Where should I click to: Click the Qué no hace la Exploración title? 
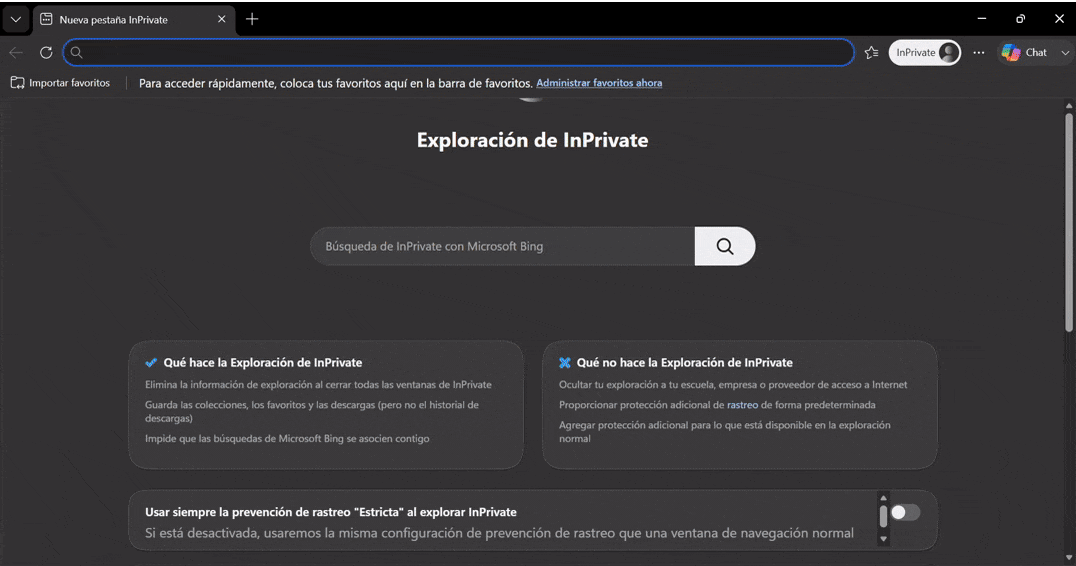[684, 362]
